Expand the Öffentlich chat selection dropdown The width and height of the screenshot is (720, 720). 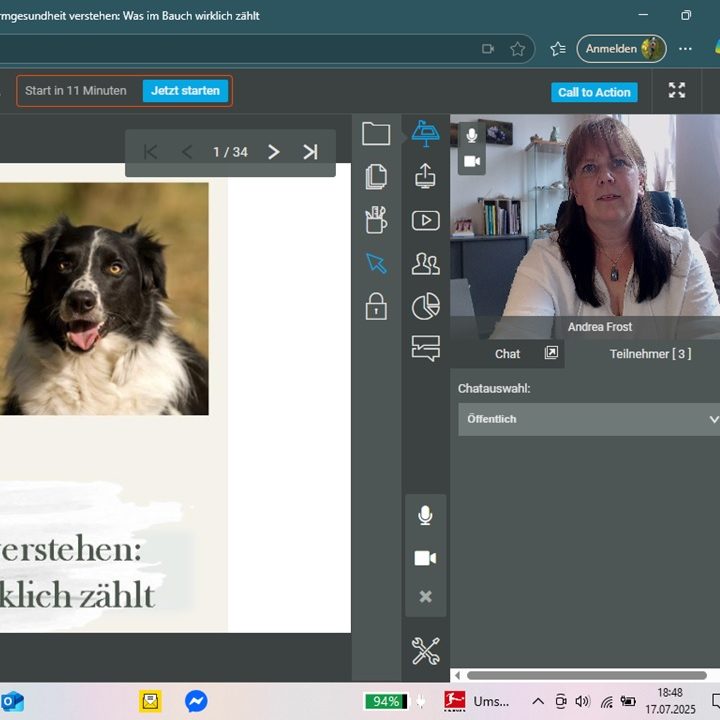click(588, 419)
